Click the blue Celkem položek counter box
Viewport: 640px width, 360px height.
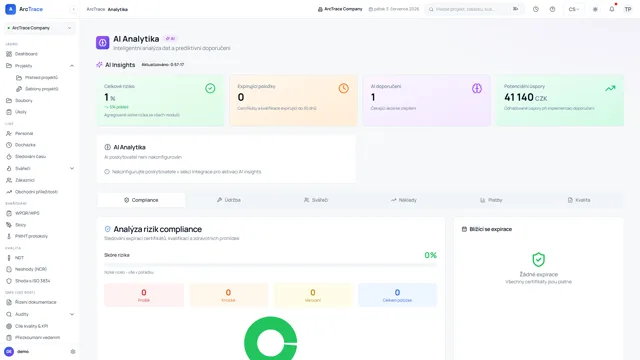tap(397, 295)
